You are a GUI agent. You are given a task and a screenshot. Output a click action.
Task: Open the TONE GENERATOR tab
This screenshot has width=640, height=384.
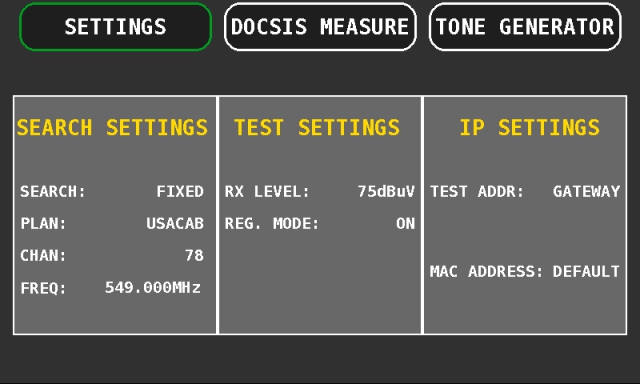[525, 27]
